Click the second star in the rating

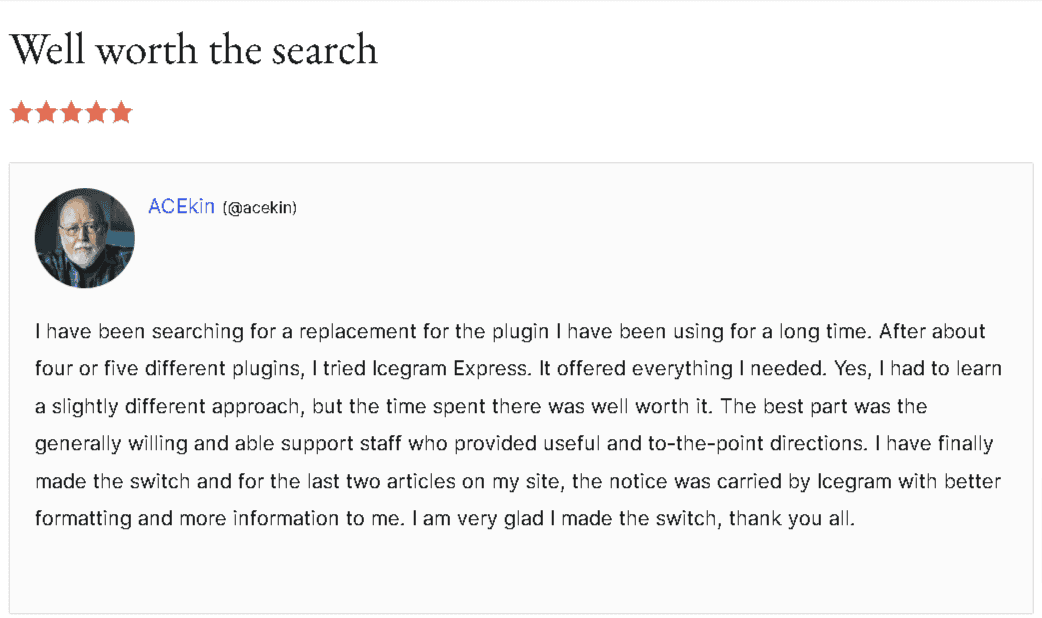point(46,112)
